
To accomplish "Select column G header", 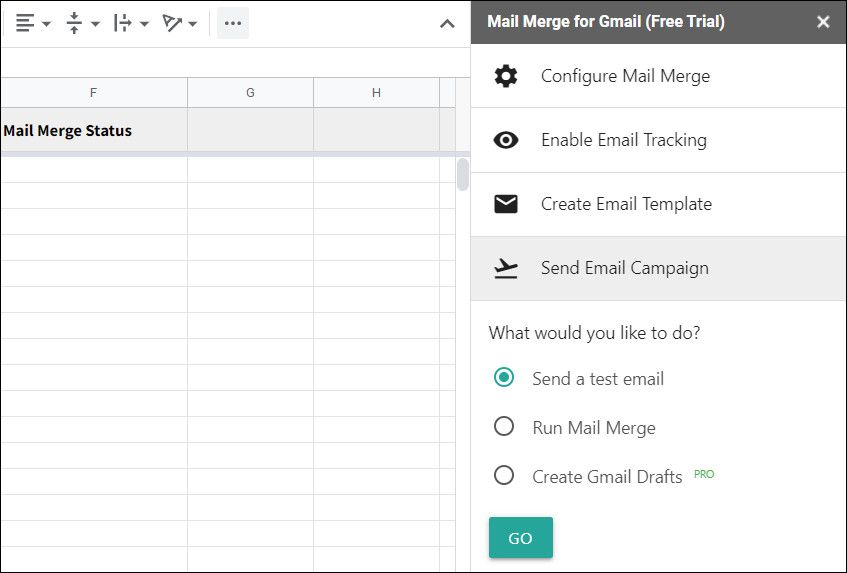I will tap(250, 92).
